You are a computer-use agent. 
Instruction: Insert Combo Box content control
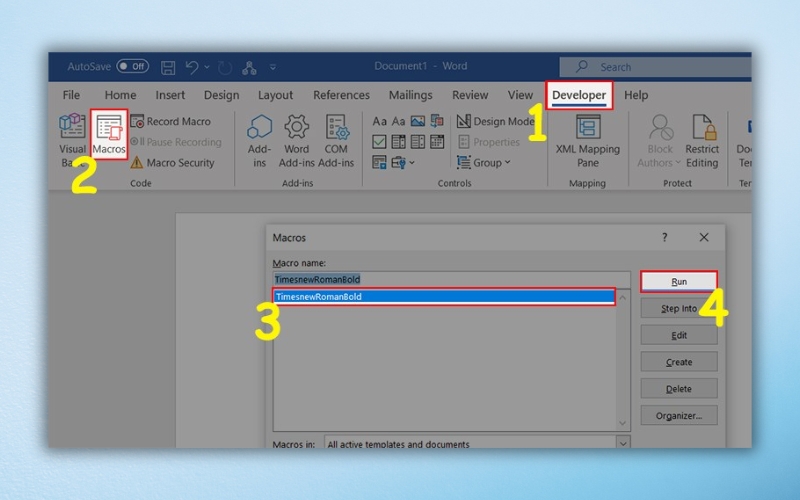tap(398, 141)
